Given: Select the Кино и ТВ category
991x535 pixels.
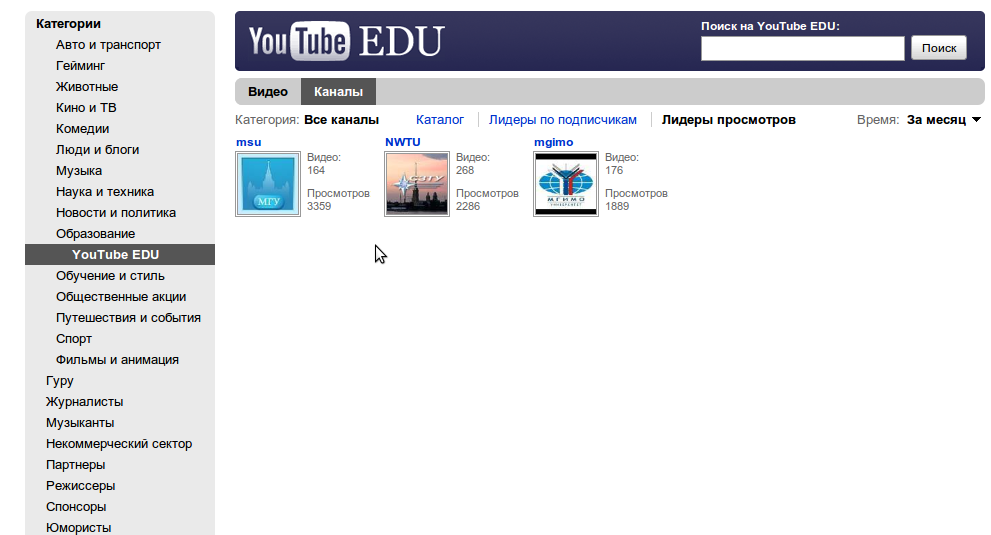Looking at the screenshot, I should point(86,108).
